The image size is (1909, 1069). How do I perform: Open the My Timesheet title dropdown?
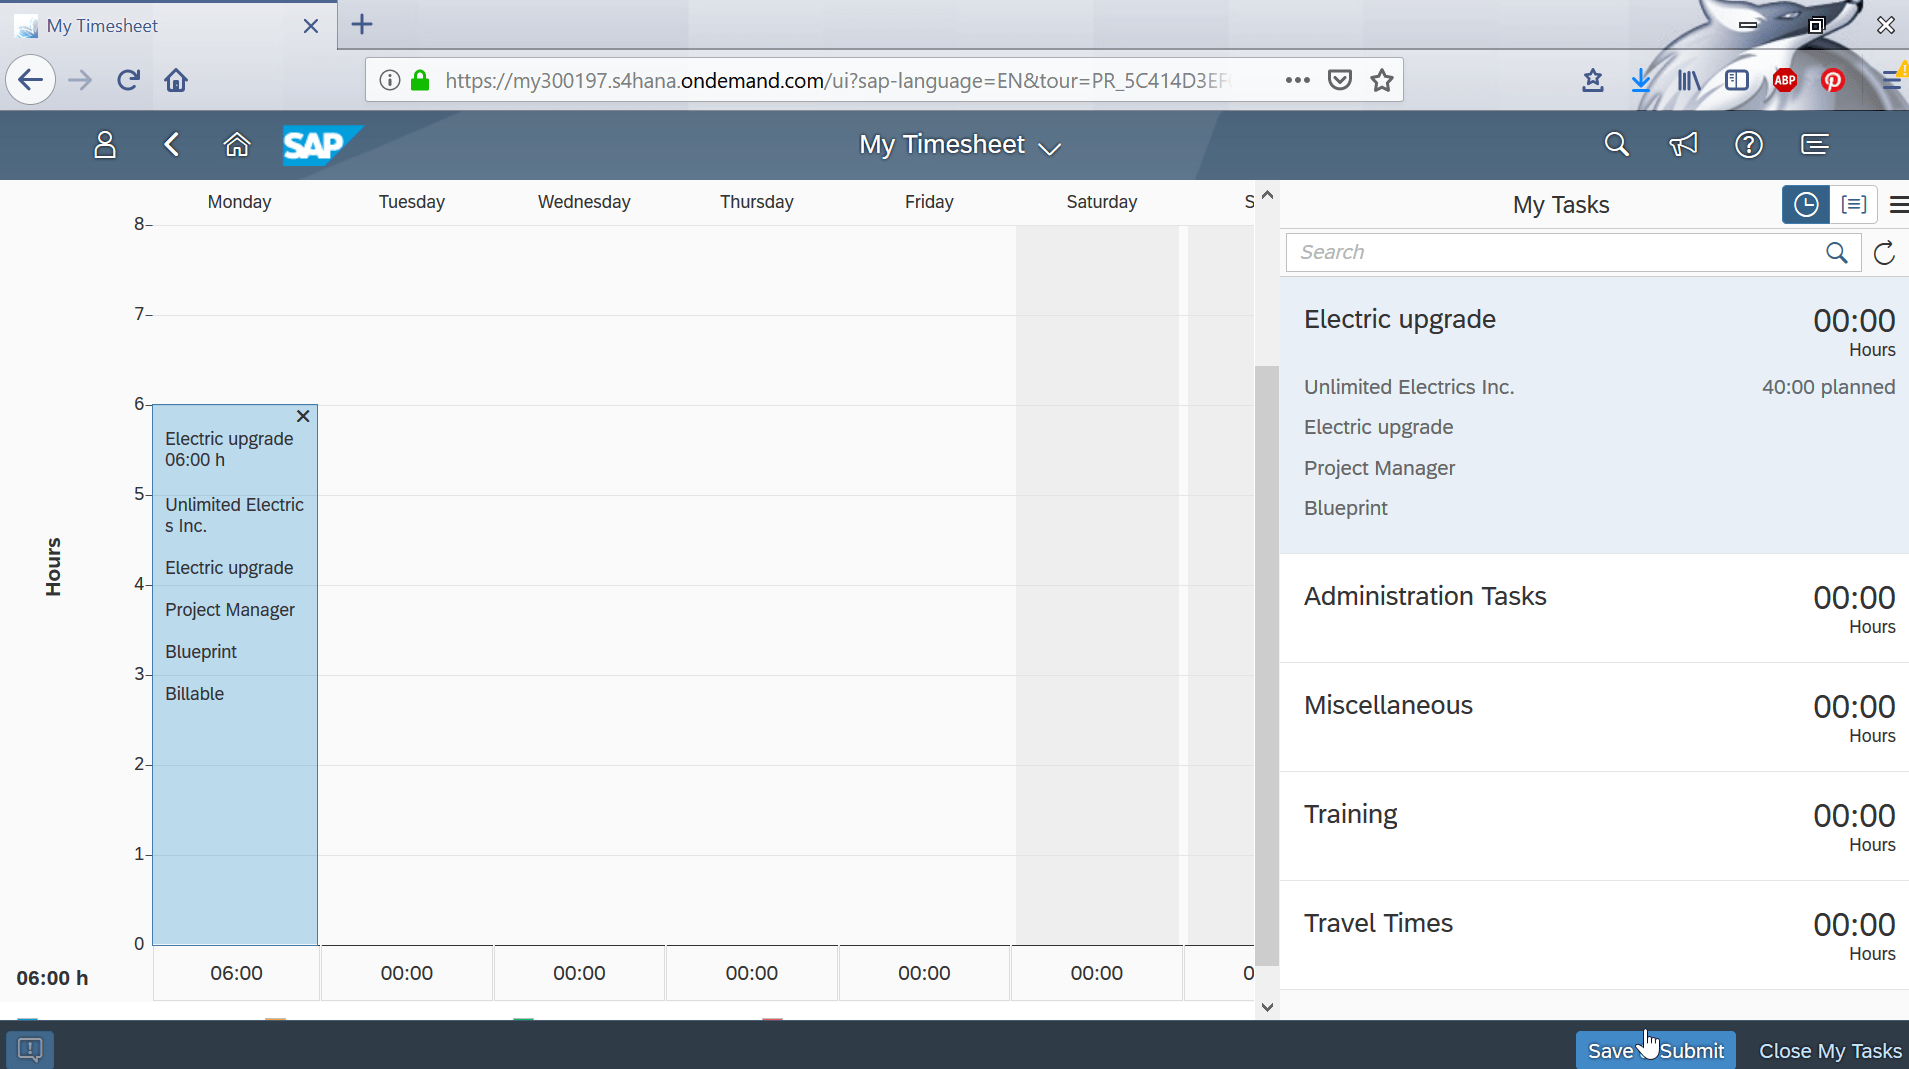click(x=1049, y=147)
